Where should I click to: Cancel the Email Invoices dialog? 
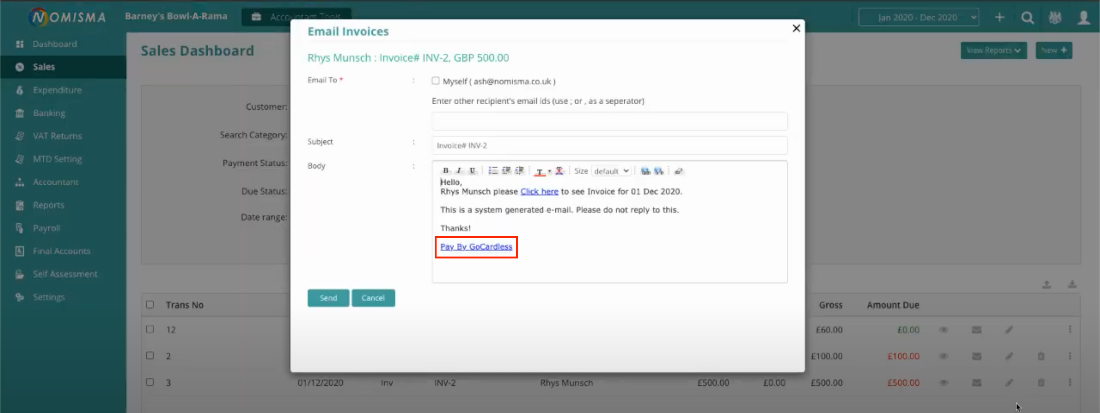[373, 298]
